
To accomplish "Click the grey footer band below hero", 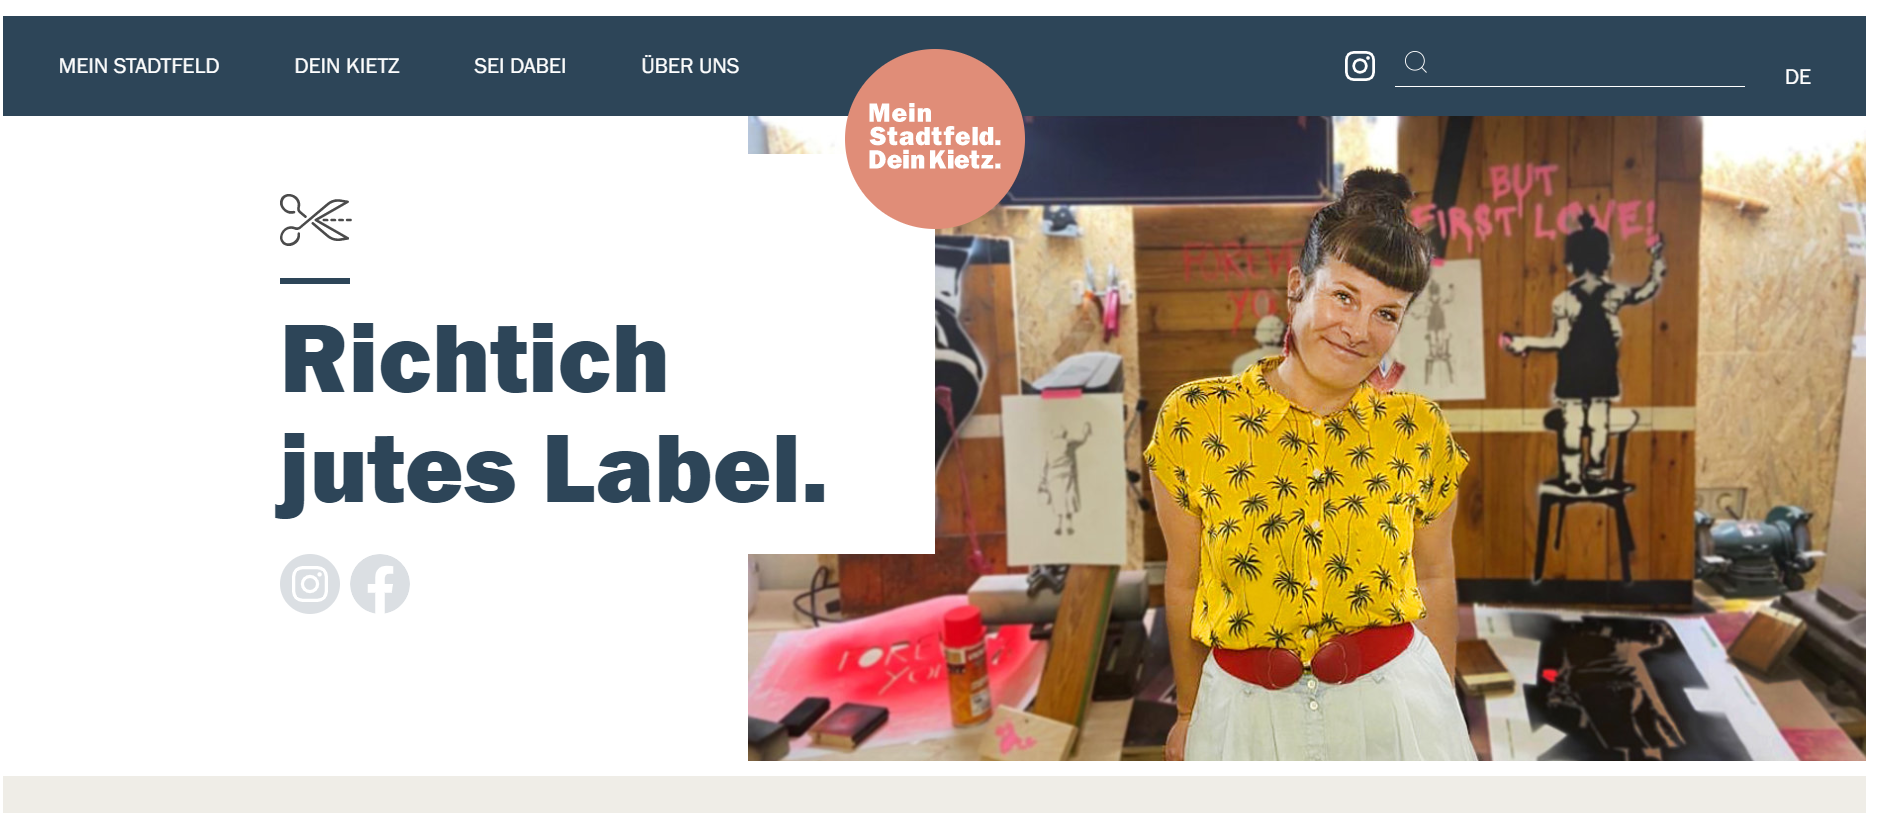I will tap(934, 794).
